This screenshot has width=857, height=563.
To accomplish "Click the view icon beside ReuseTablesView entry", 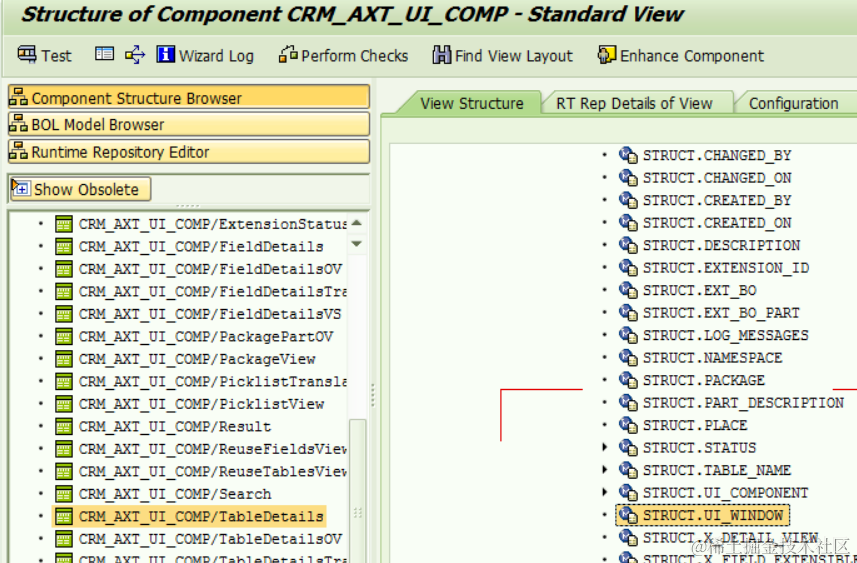I will [64, 471].
